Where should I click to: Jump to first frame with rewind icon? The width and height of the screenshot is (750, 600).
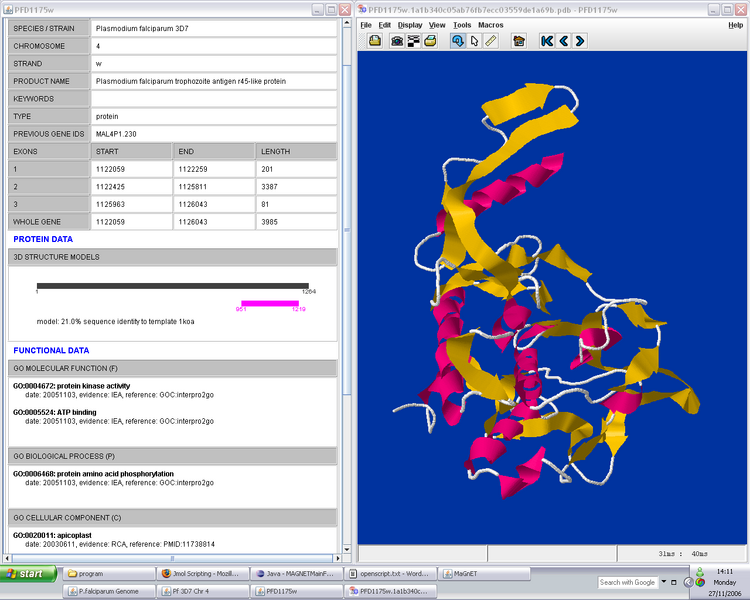point(546,41)
